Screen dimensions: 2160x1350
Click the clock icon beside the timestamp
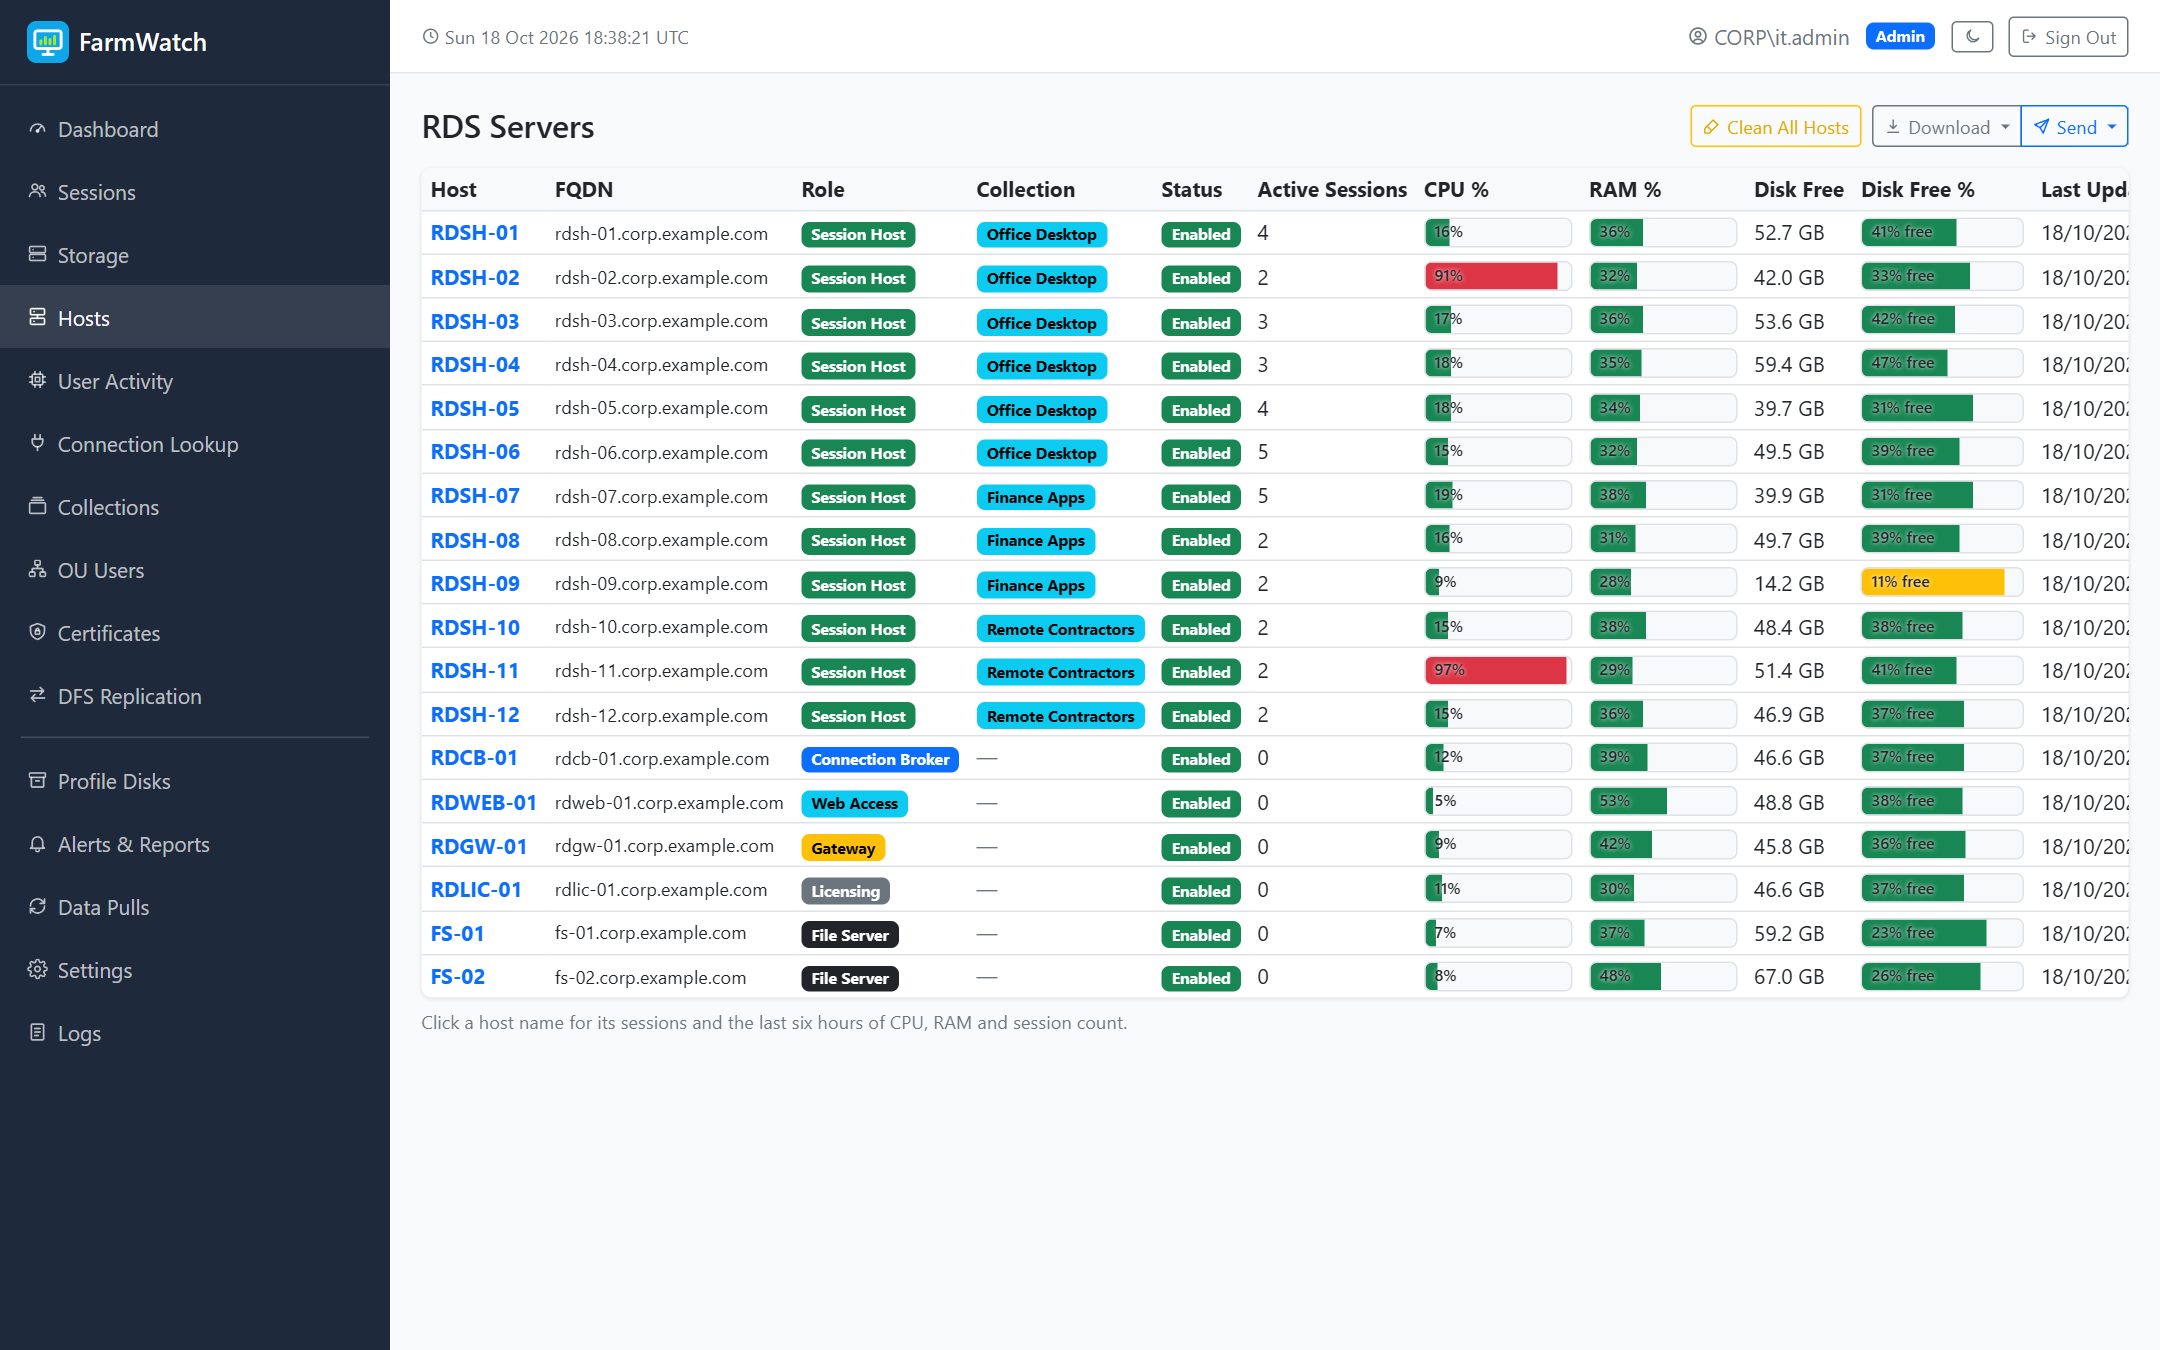click(x=430, y=37)
